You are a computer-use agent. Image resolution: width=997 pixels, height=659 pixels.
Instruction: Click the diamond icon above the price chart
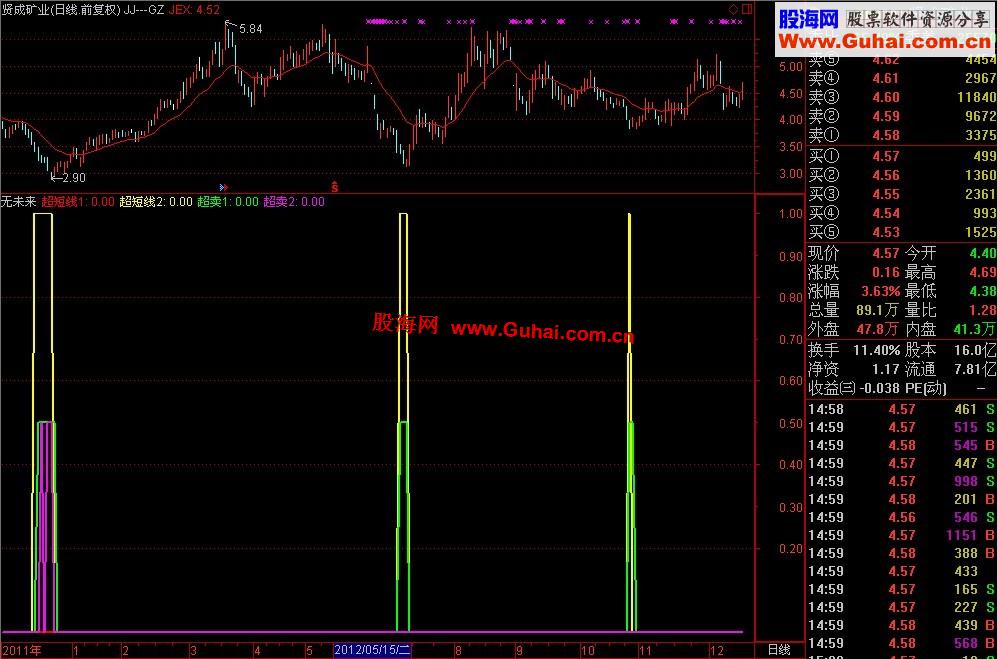pyautogui.click(x=733, y=9)
